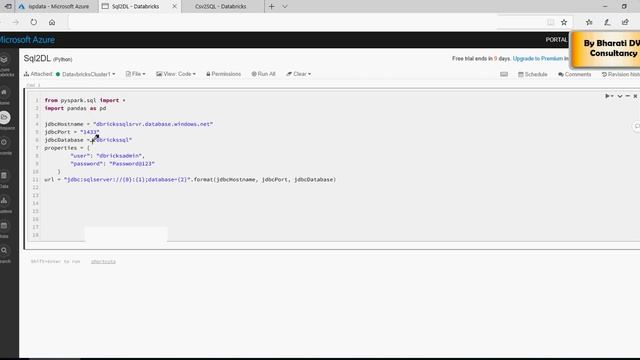Open the cell actions chevron menu
Screen dimensions: 640x360
point(620,96)
